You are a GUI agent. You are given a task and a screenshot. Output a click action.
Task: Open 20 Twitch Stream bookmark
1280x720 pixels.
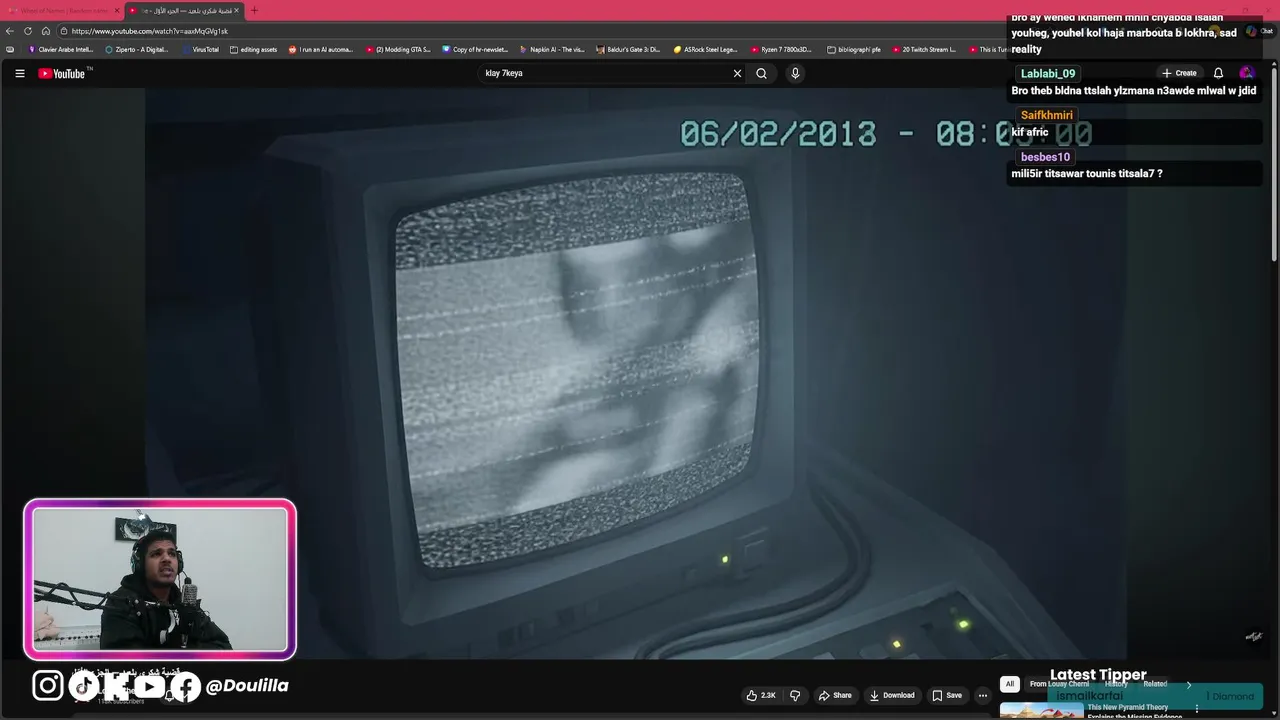[925, 49]
